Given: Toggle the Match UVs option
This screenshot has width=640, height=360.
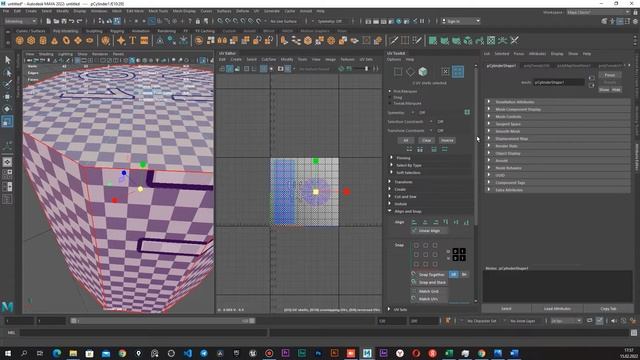Looking at the screenshot, I should pyautogui.click(x=429, y=299).
